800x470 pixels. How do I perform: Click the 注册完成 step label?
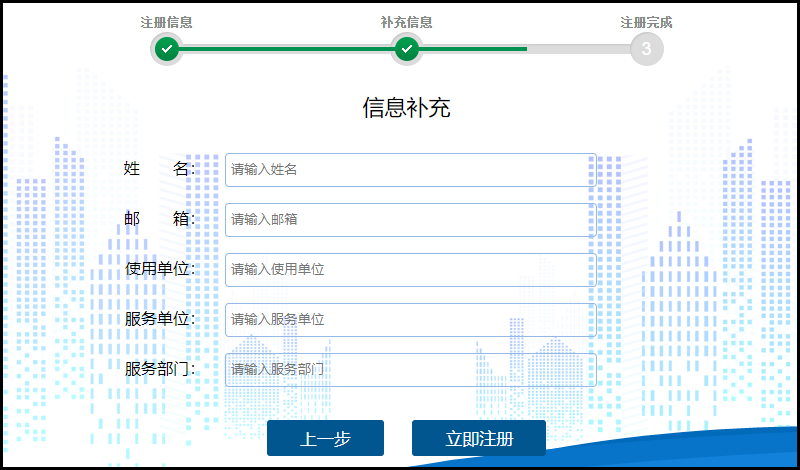646,22
